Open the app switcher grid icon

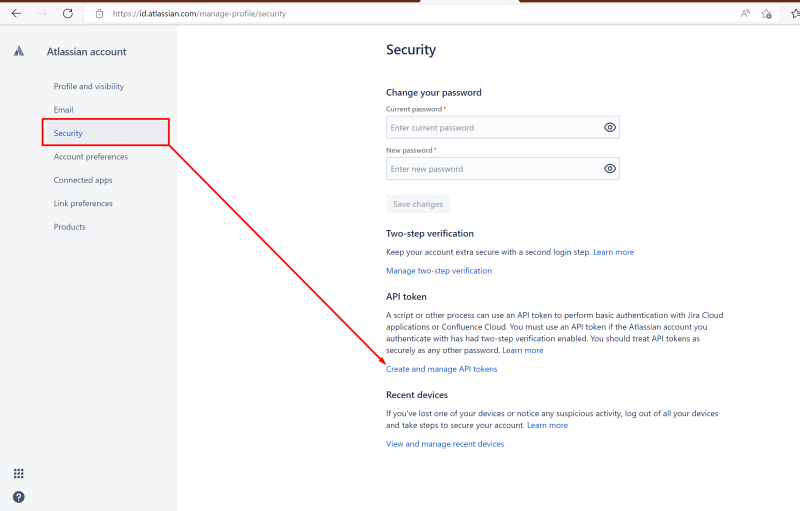point(19,473)
